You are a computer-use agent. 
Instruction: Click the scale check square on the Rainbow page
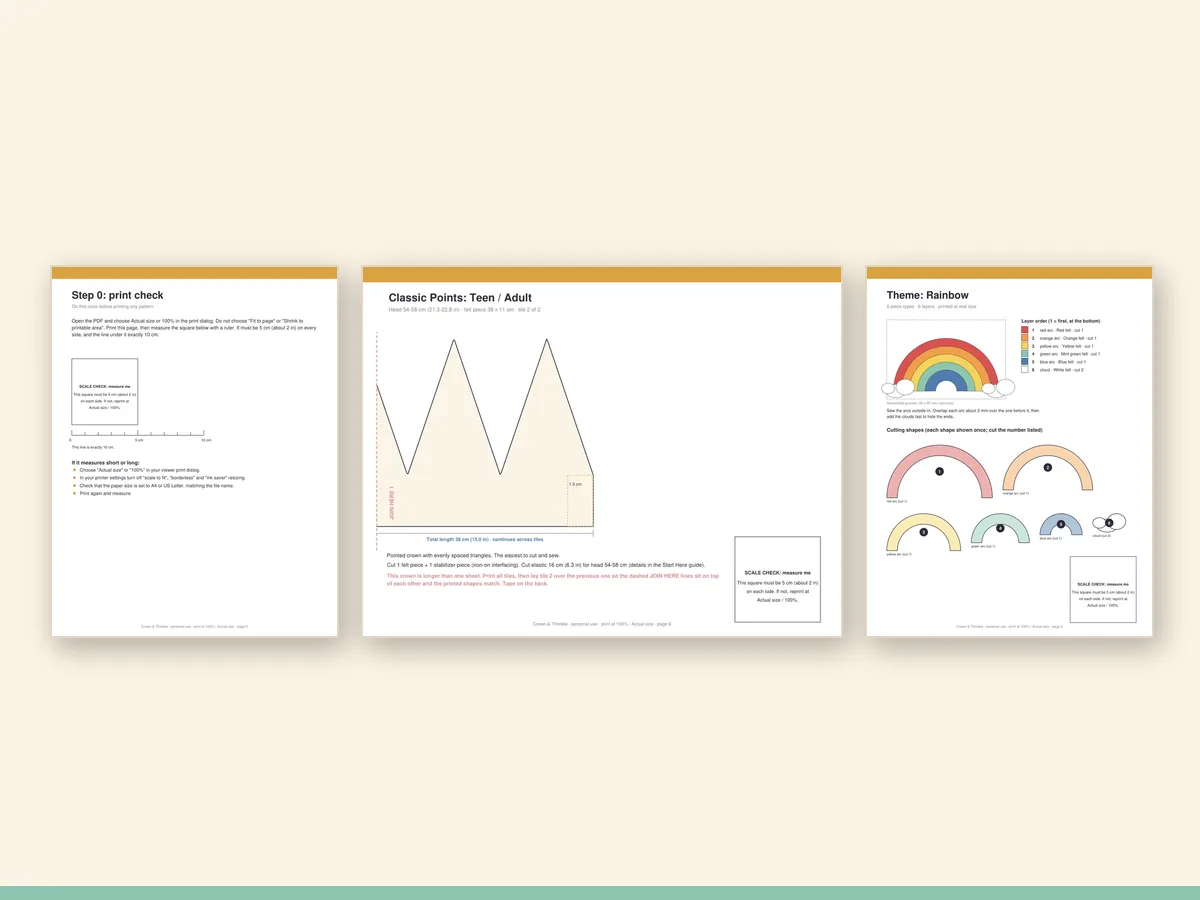(1103, 590)
